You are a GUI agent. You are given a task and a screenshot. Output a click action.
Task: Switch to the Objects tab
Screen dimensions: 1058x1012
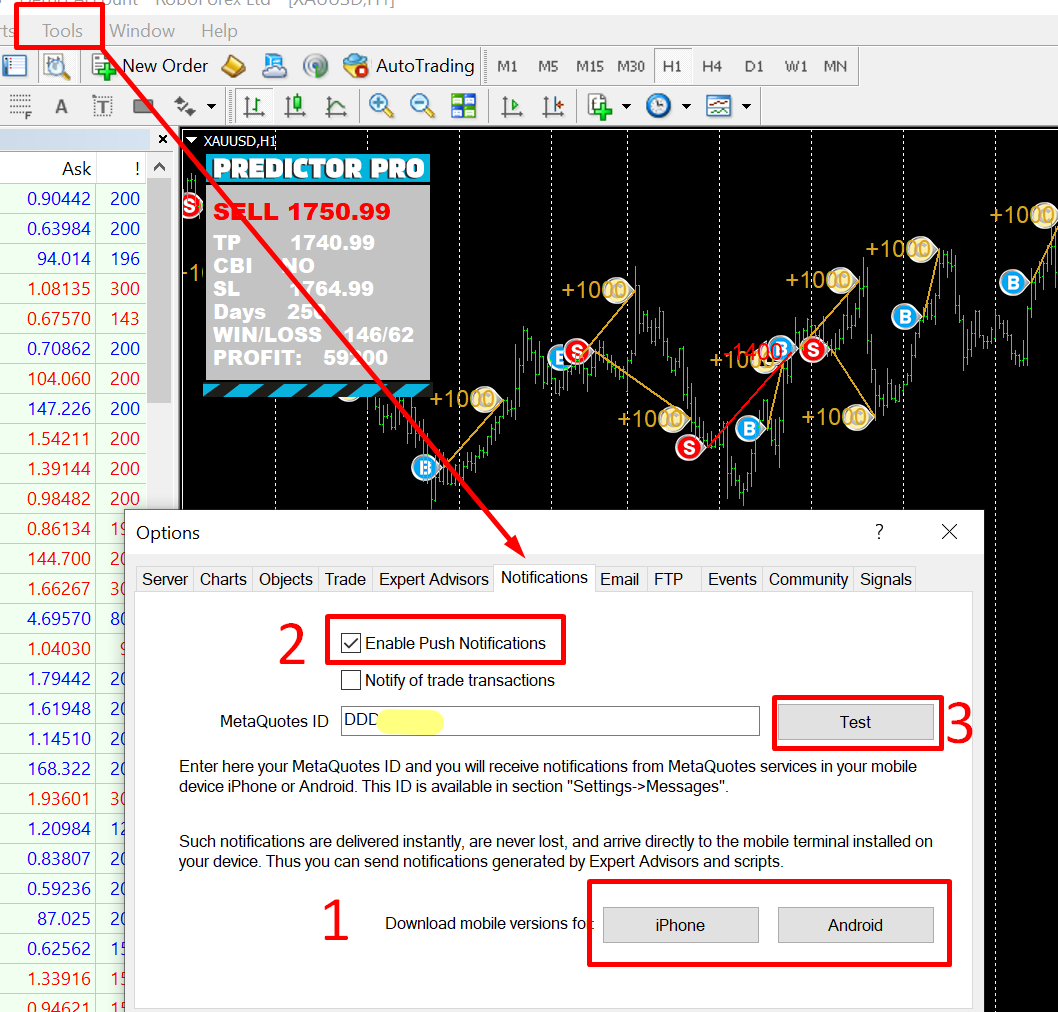285,580
